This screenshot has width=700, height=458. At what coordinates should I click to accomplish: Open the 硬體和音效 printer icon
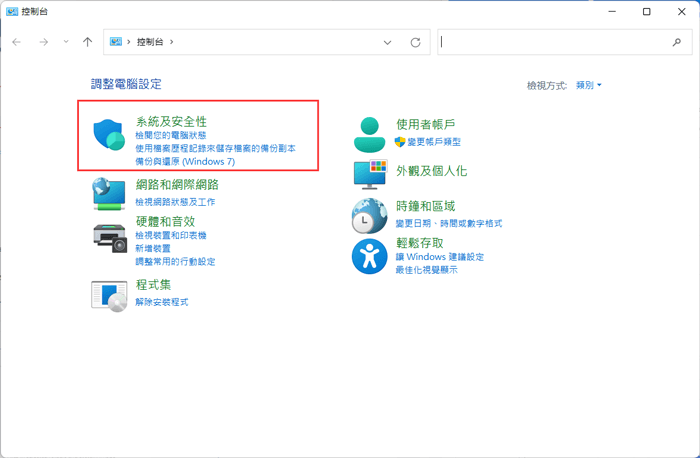[110, 237]
